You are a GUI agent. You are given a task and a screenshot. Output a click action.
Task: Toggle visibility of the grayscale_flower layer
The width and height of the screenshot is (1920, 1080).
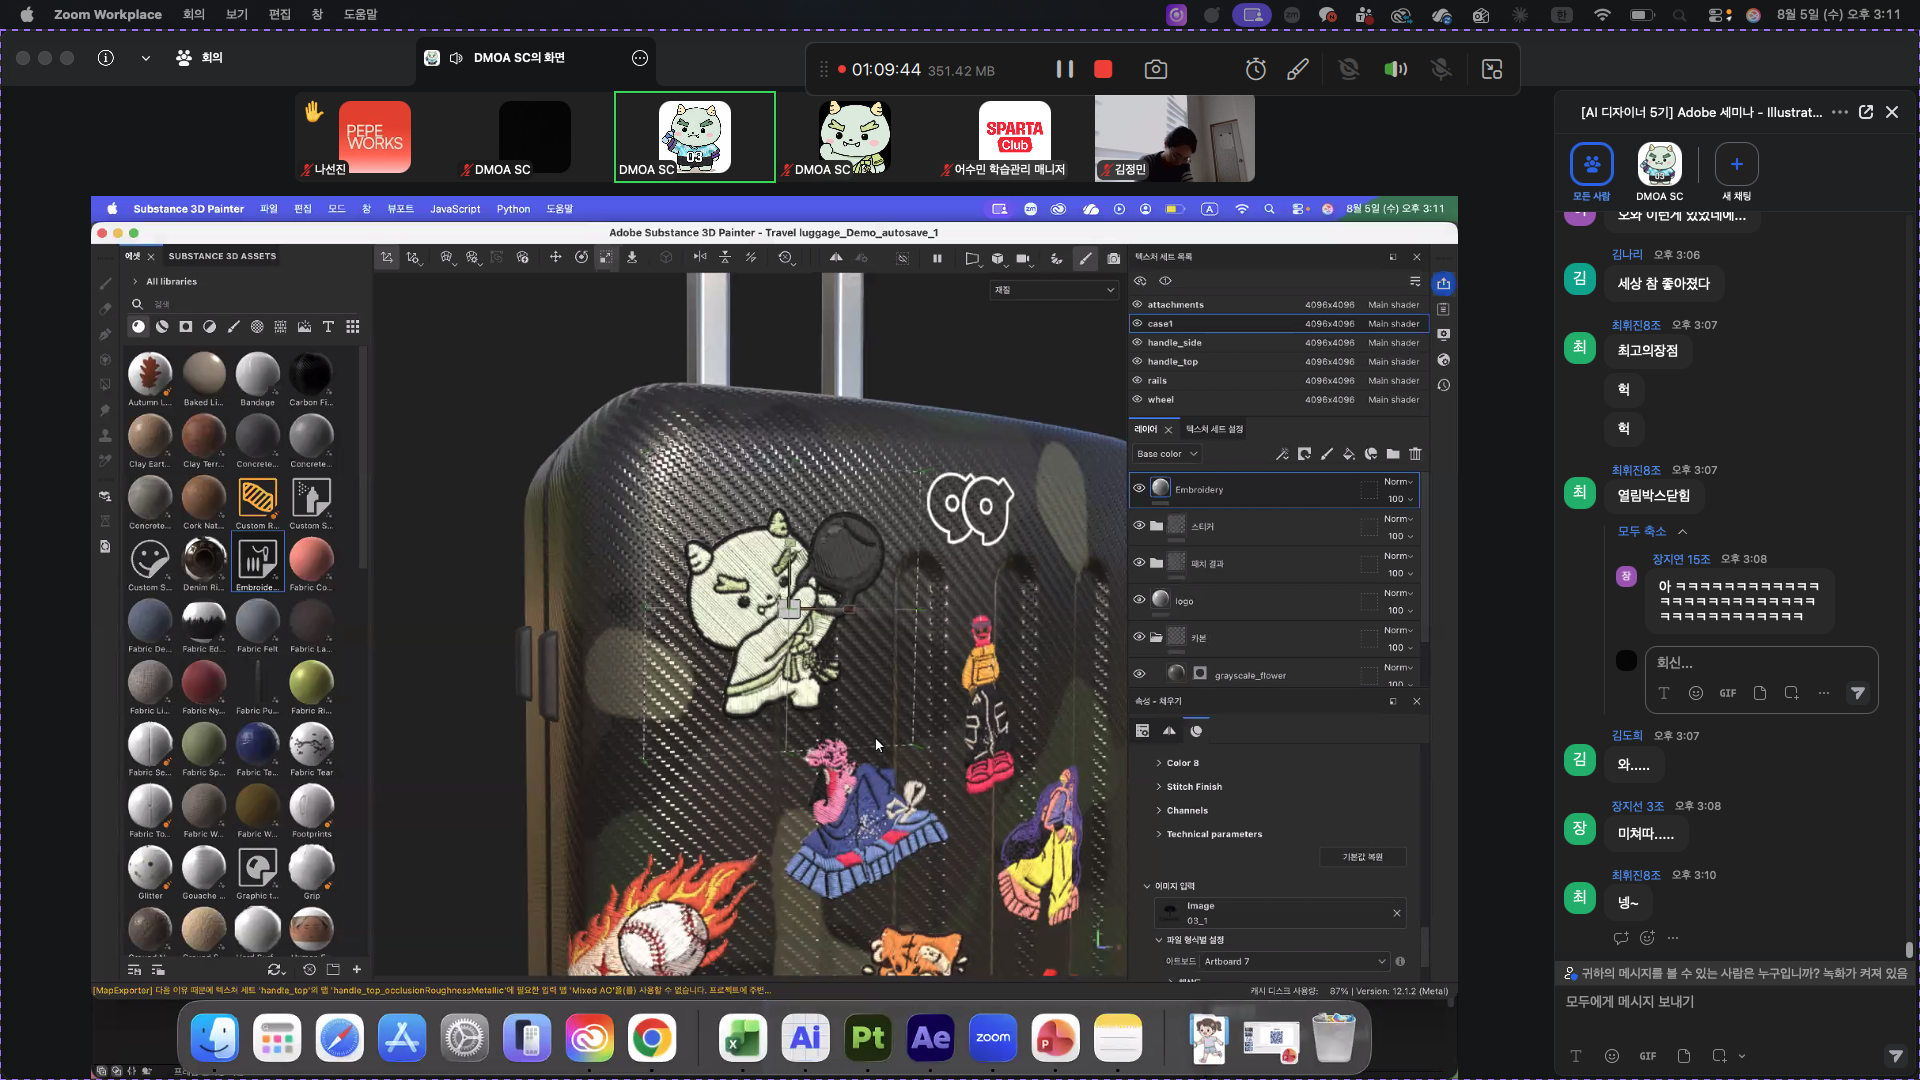pyautogui.click(x=1139, y=674)
